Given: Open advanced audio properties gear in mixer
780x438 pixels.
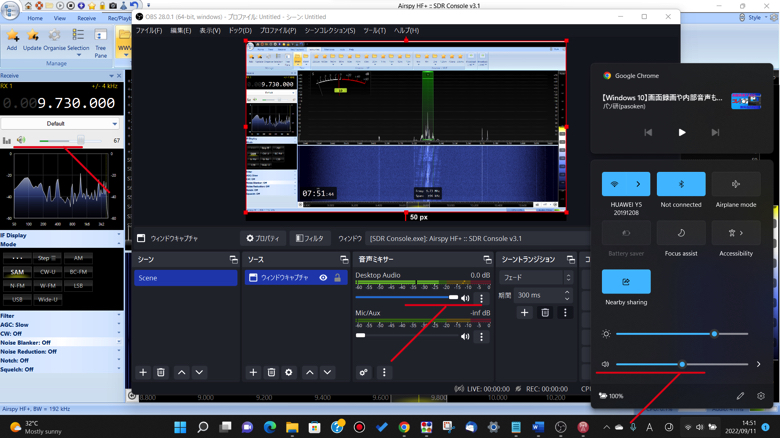Looking at the screenshot, I should point(364,372).
